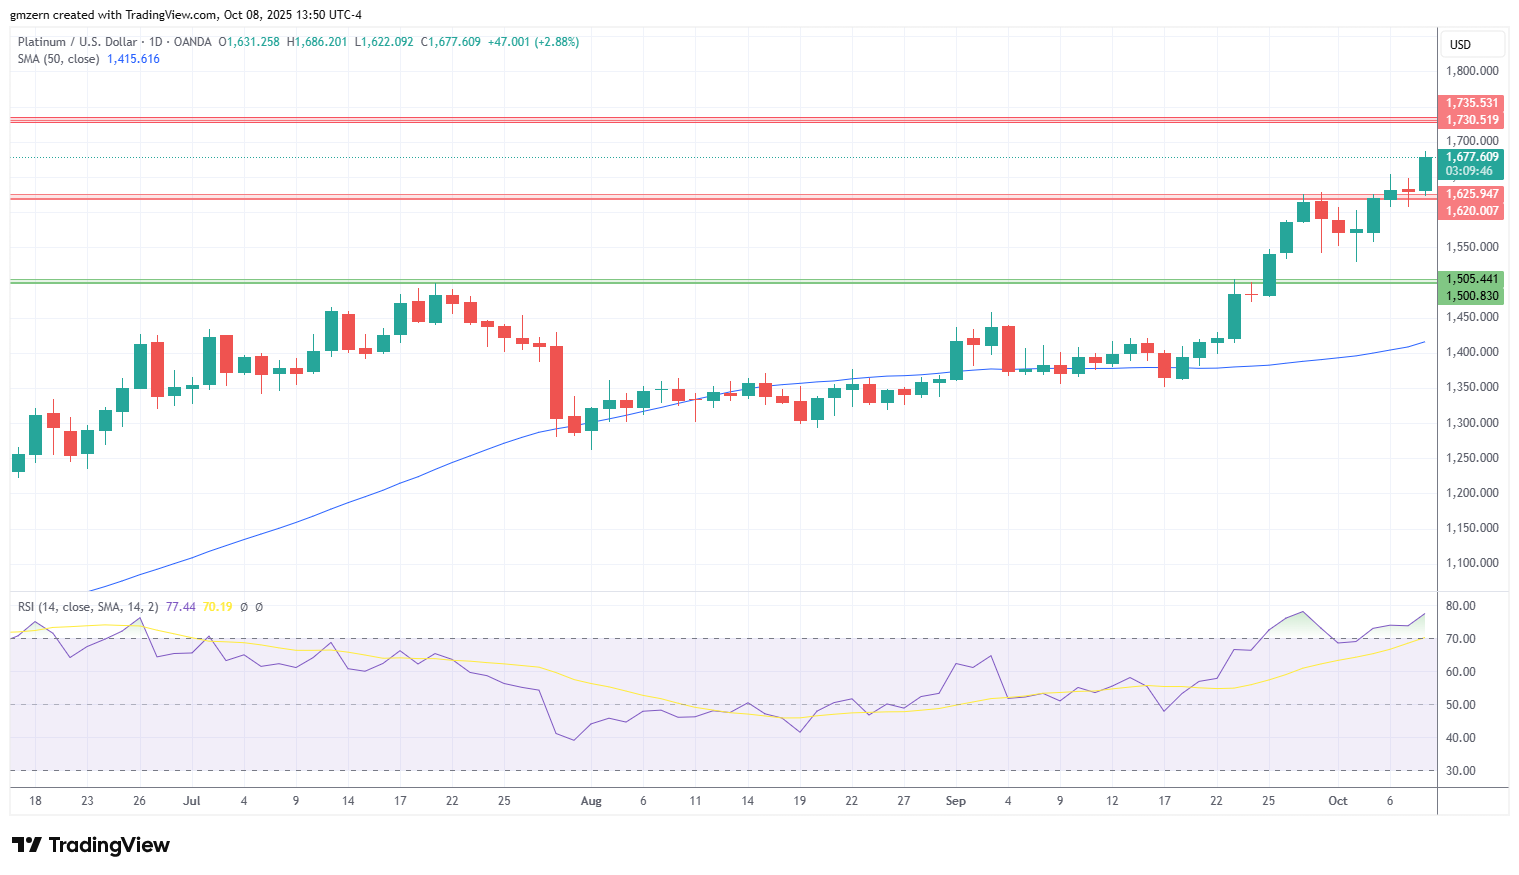Click the 80.00 RSI axis tick

pyautogui.click(x=1461, y=606)
